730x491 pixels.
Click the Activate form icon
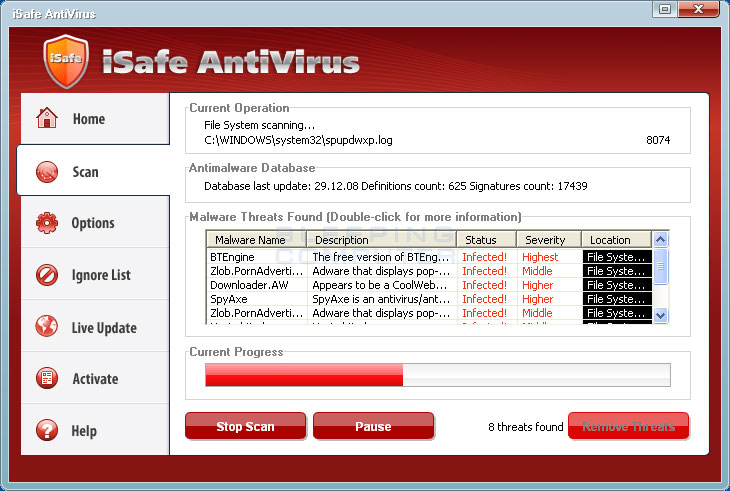[x=47, y=378]
